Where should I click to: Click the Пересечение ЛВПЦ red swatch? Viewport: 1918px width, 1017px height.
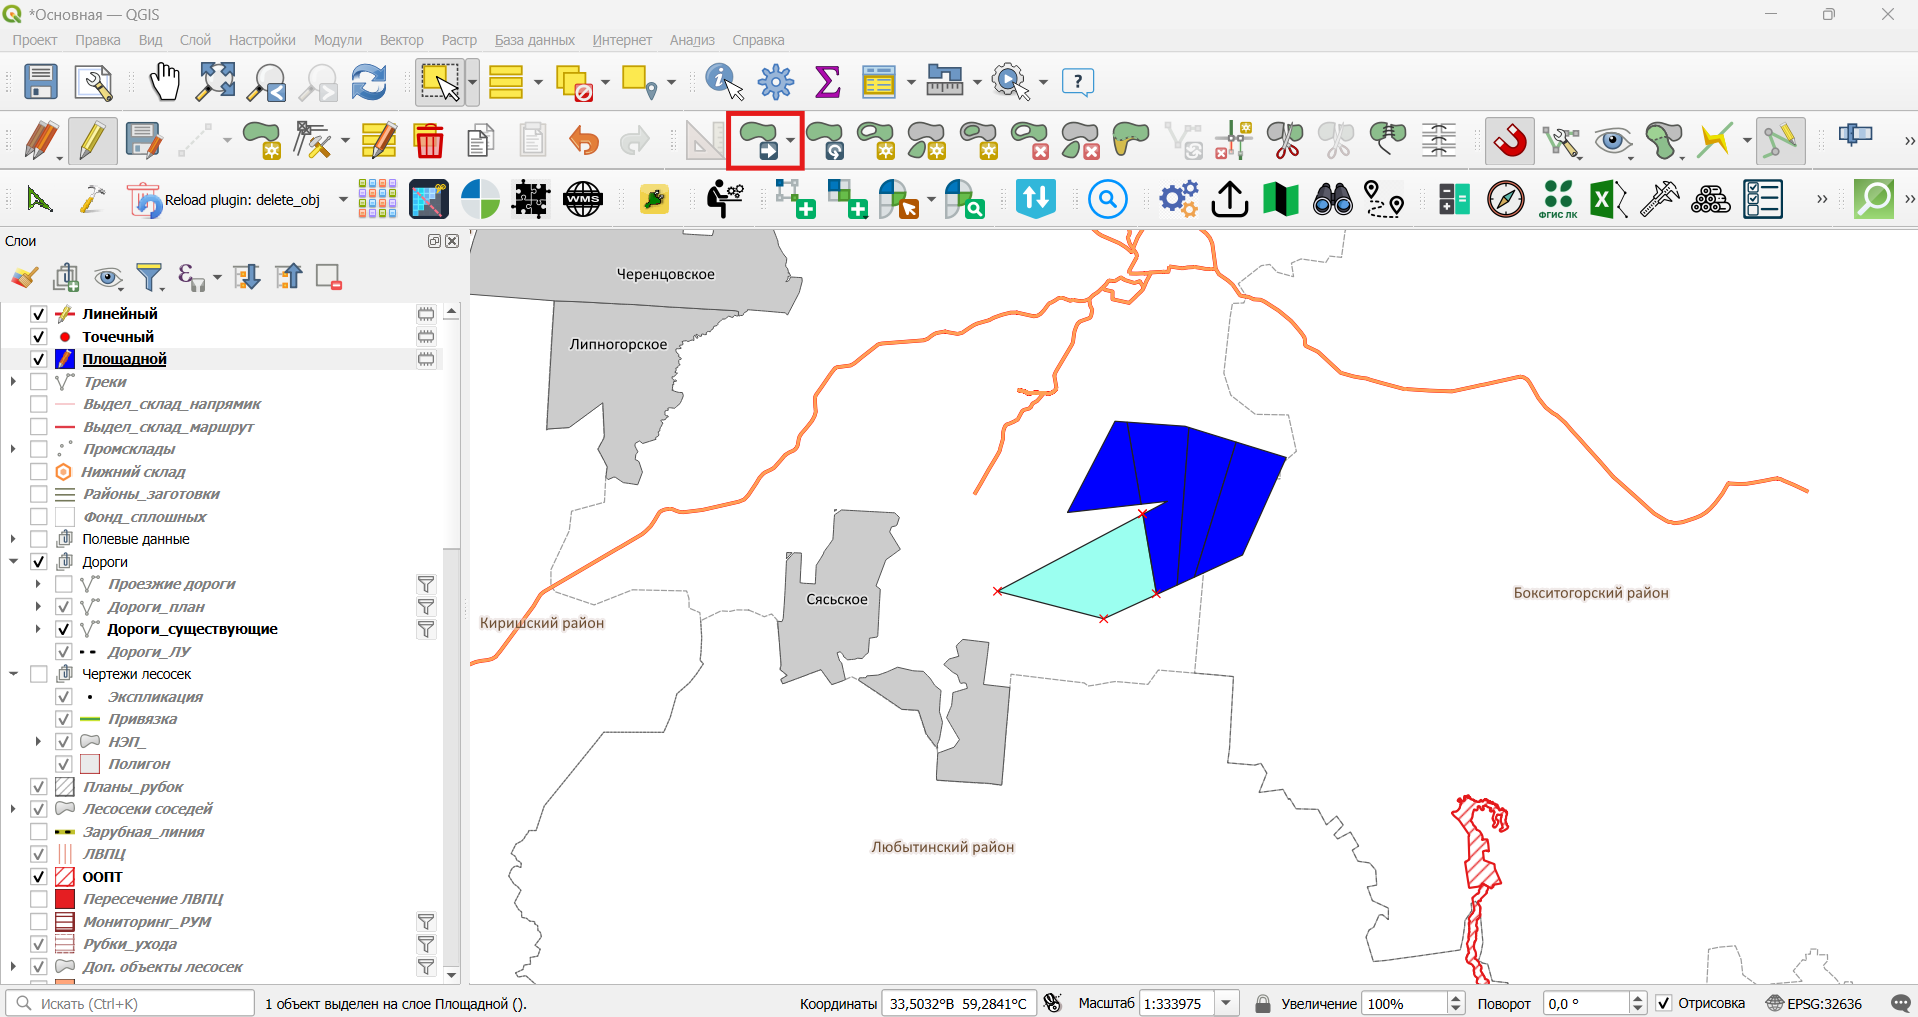[65, 899]
